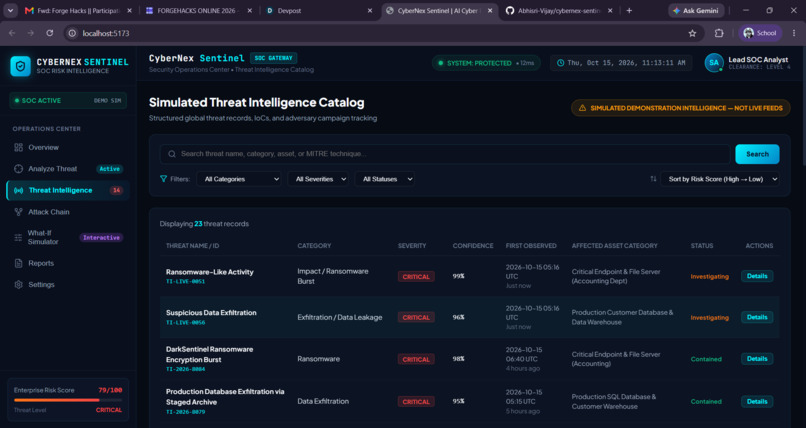Close the Devpost tab
The width and height of the screenshot is (806, 428).
tap(370, 10)
